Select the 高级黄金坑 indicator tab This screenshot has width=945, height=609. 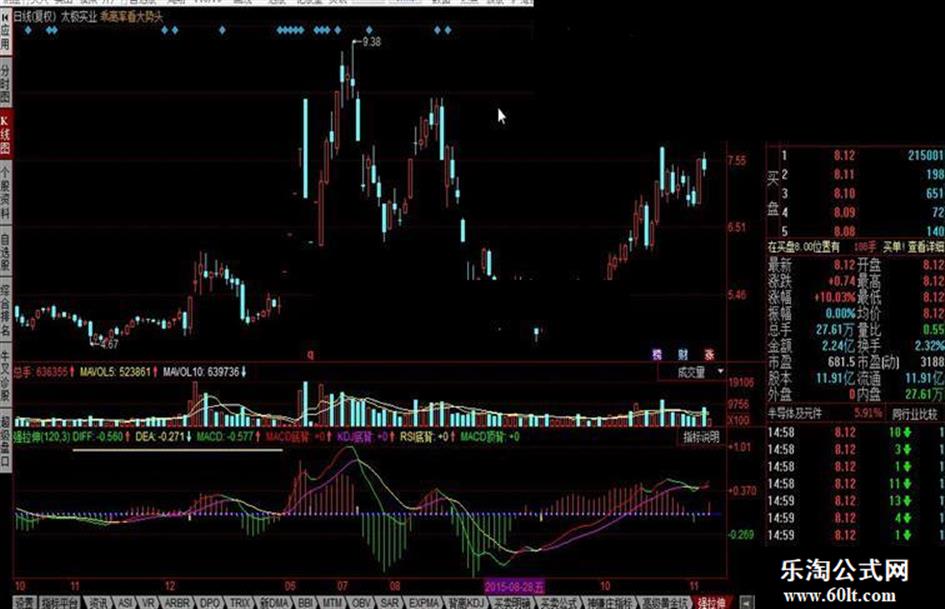point(665,603)
